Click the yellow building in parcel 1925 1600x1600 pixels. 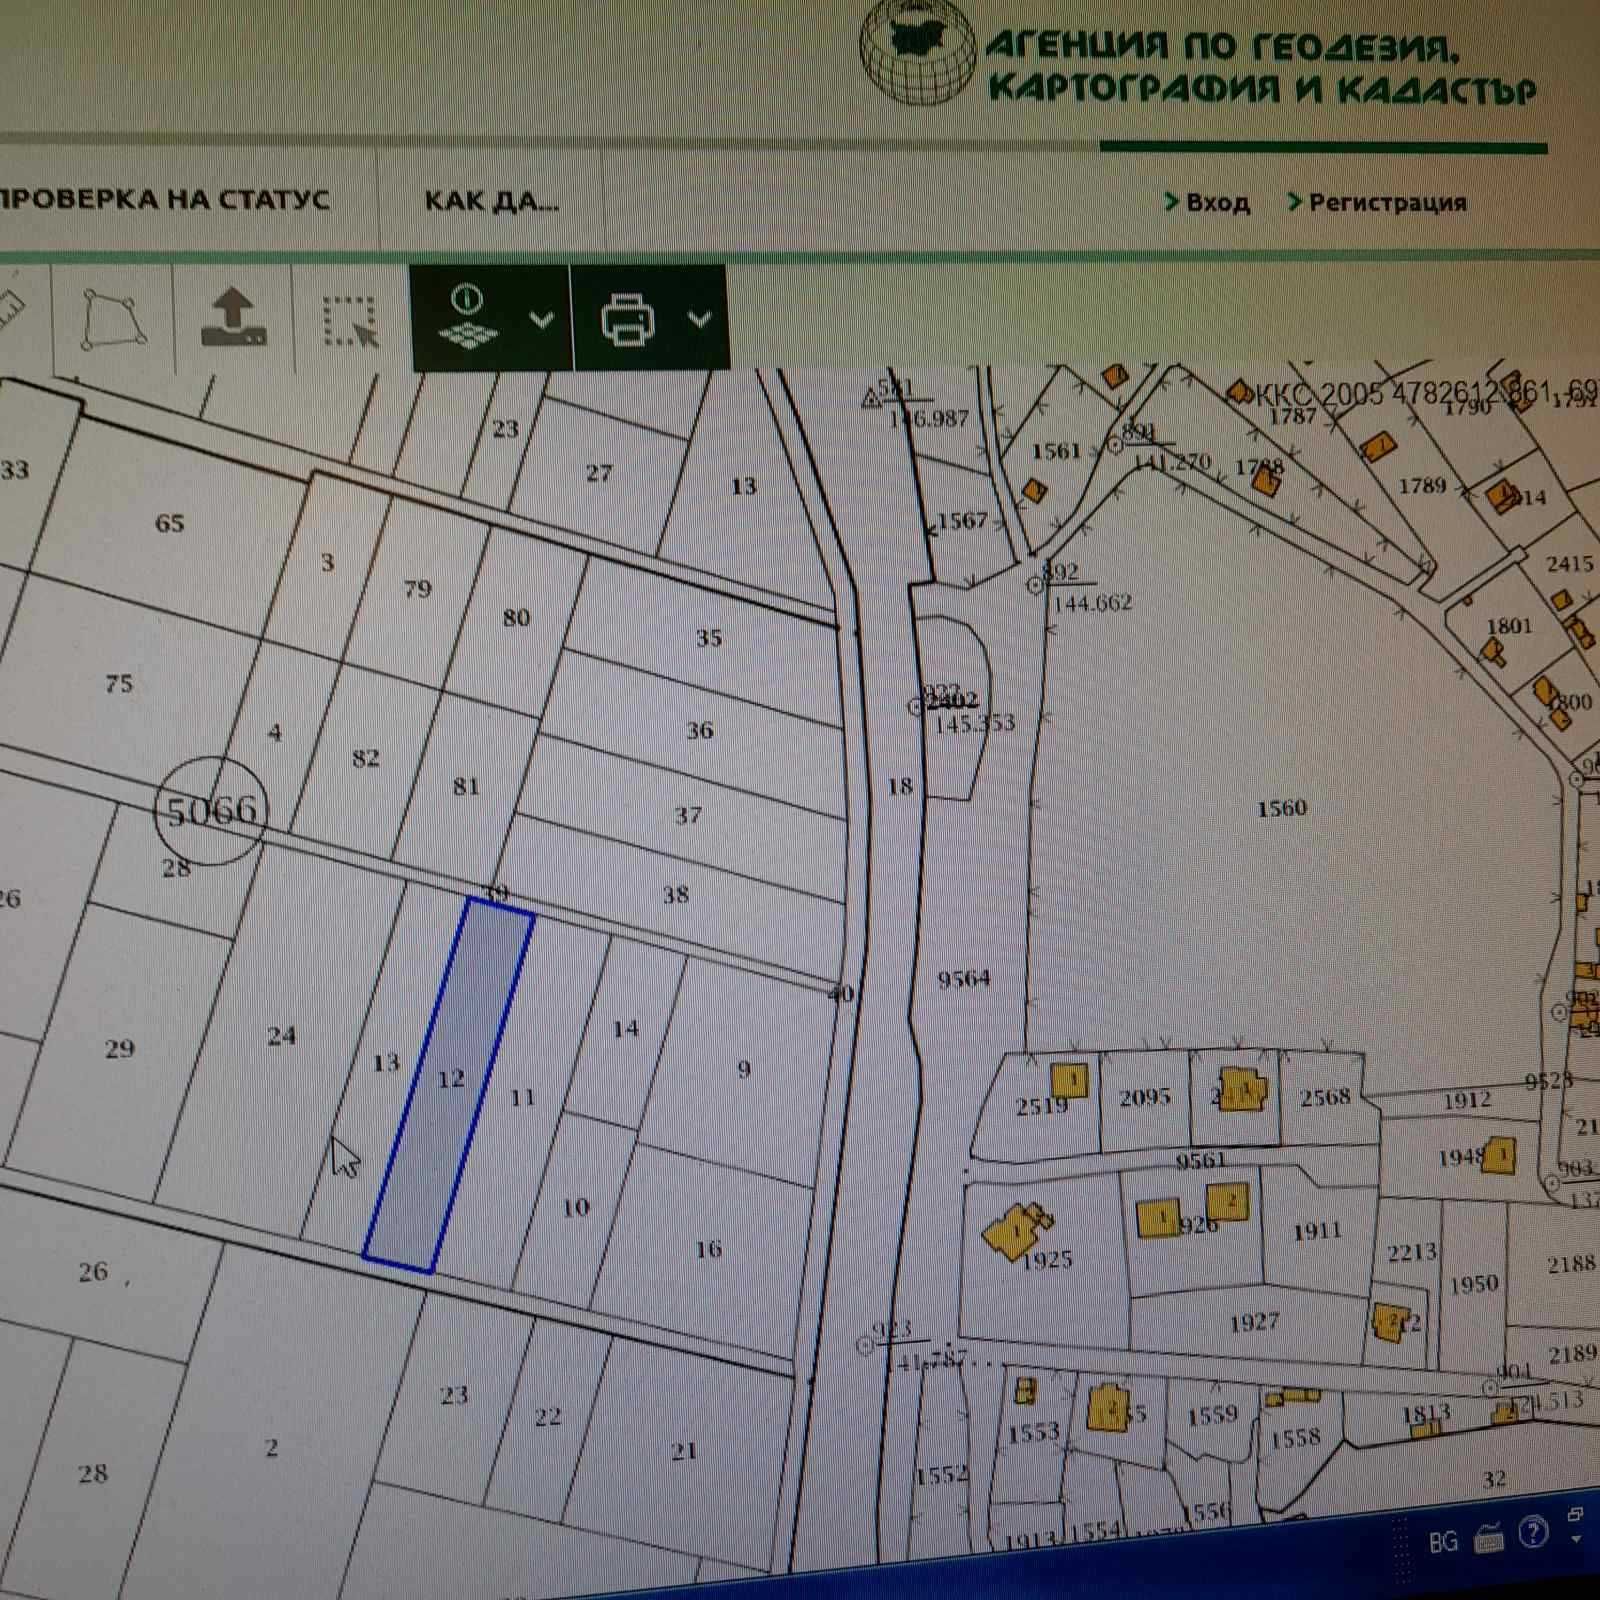pyautogui.click(x=1016, y=1230)
